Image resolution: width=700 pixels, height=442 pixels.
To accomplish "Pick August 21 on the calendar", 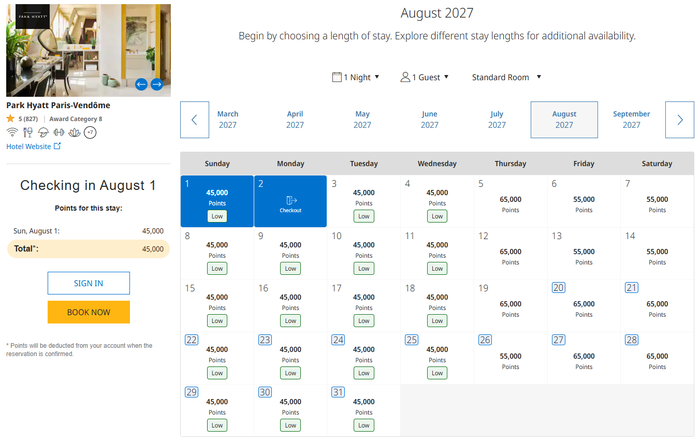I will click(x=657, y=306).
